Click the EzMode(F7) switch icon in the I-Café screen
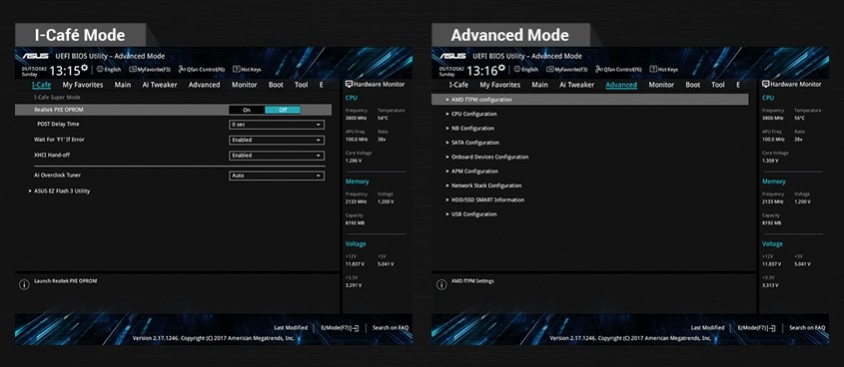 [x=355, y=328]
